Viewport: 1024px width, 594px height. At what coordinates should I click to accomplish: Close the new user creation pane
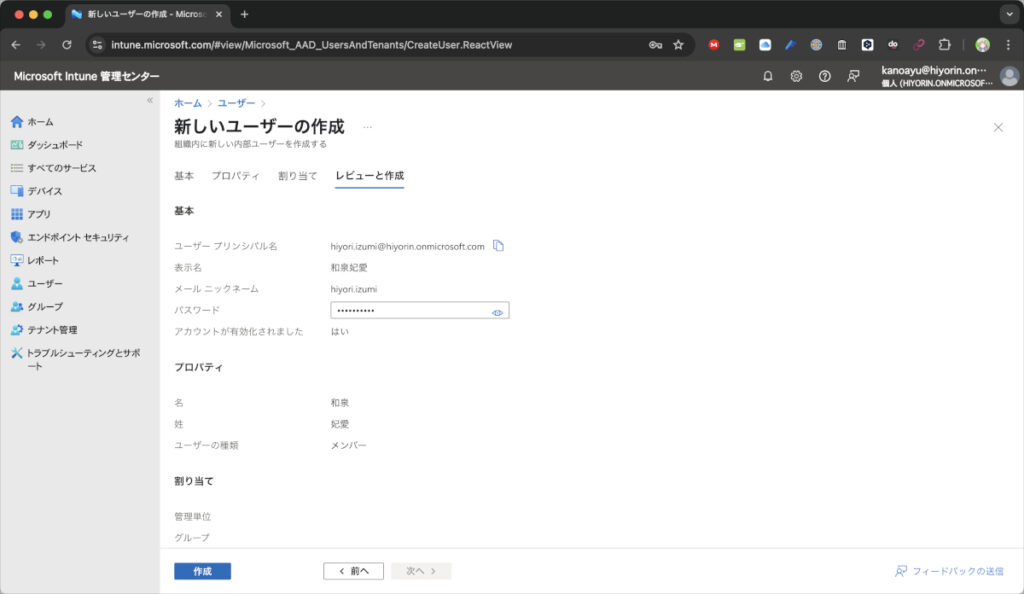pos(998,127)
